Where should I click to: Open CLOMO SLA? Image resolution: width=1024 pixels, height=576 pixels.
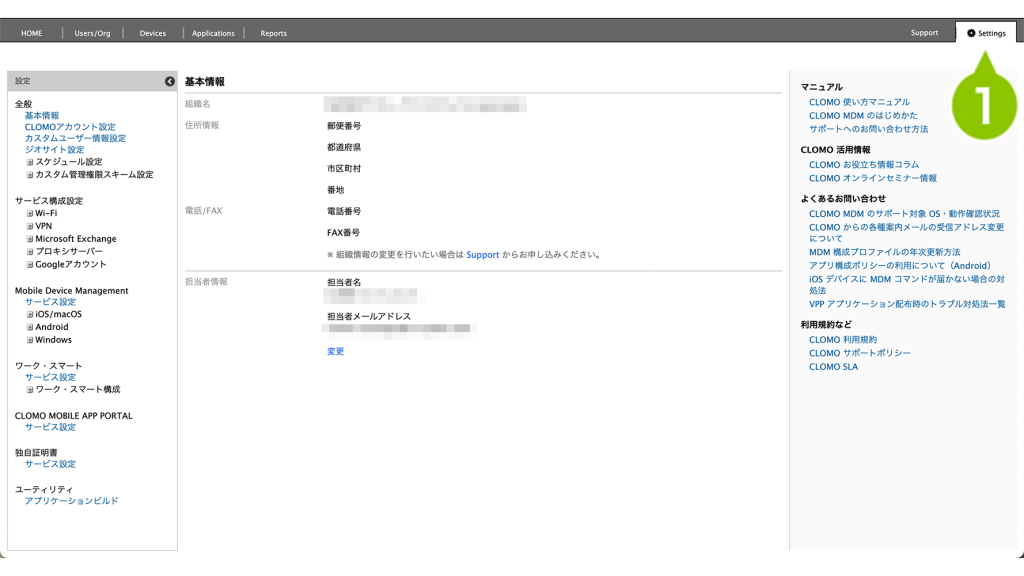[833, 367]
